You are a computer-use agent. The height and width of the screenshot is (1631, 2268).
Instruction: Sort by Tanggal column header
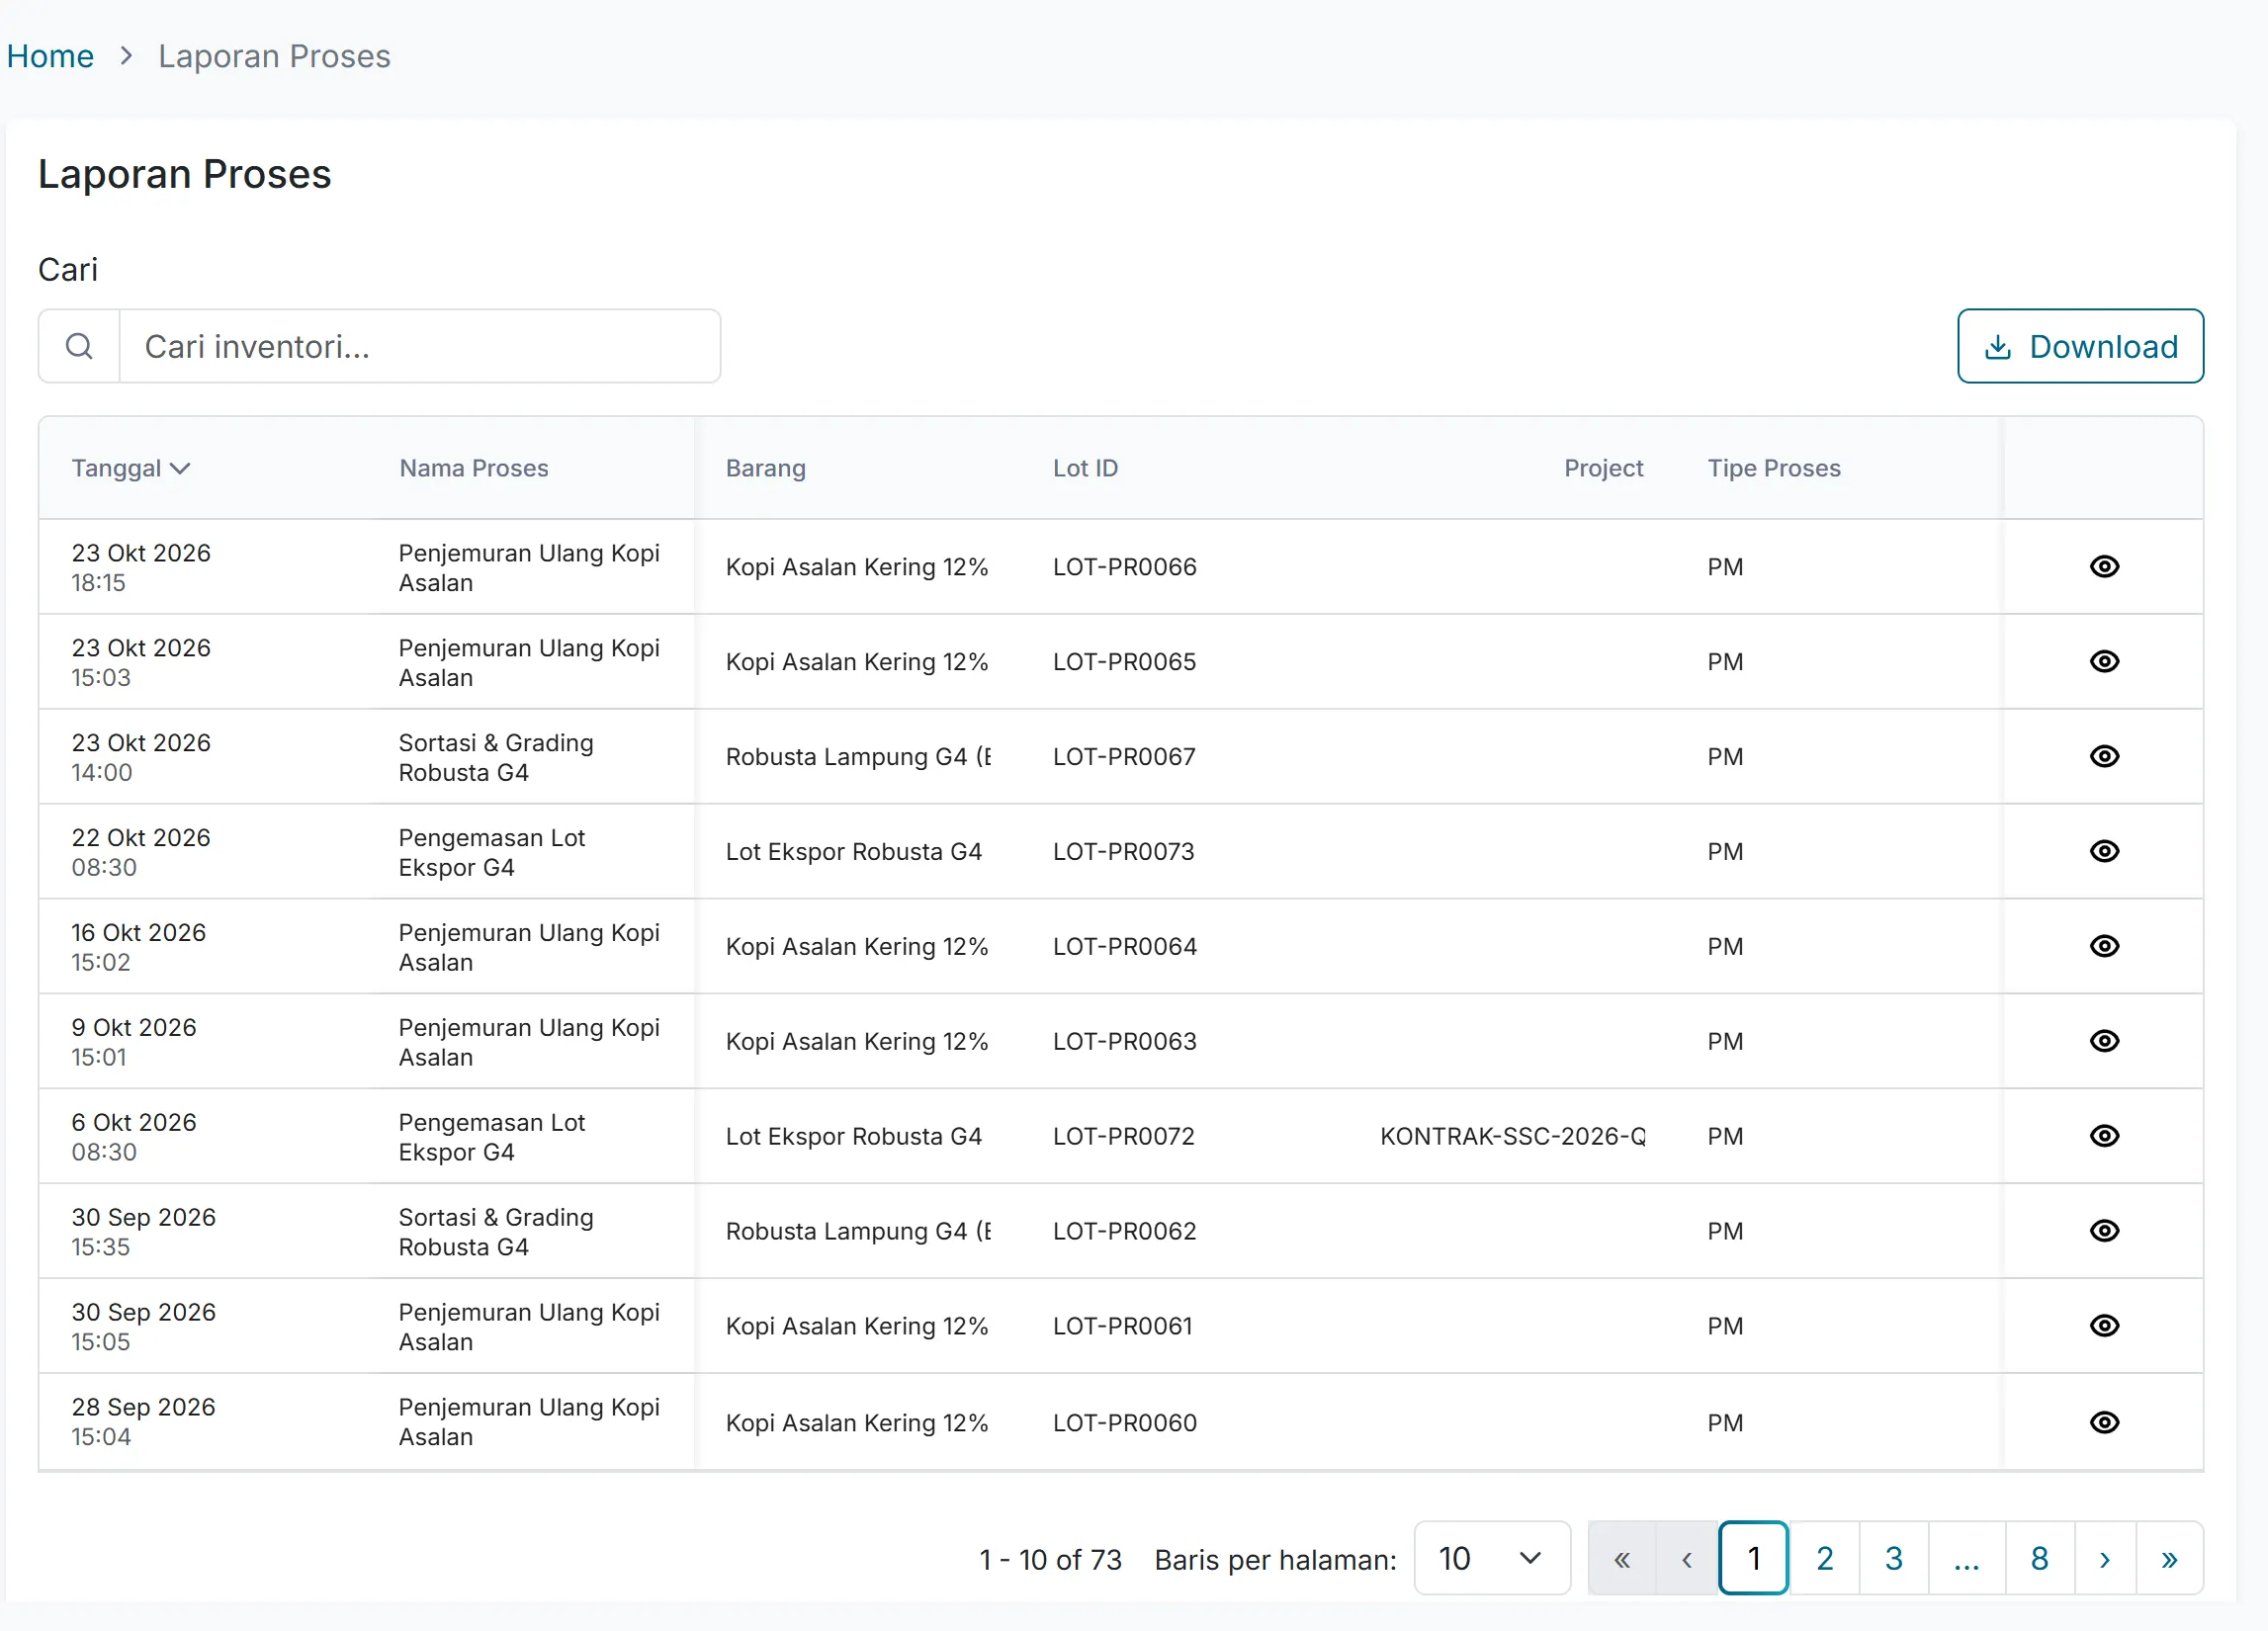pyautogui.click(x=130, y=469)
